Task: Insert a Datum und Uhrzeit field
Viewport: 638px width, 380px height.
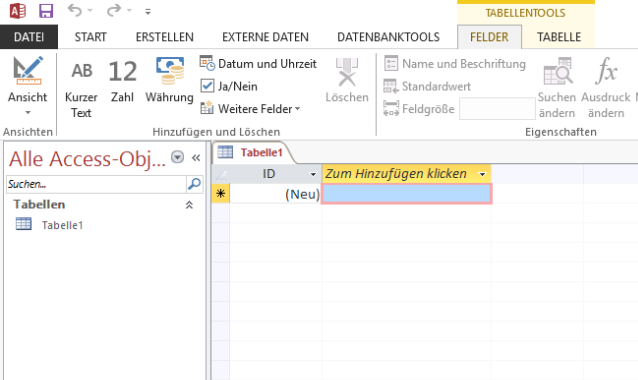Action: (x=258, y=63)
